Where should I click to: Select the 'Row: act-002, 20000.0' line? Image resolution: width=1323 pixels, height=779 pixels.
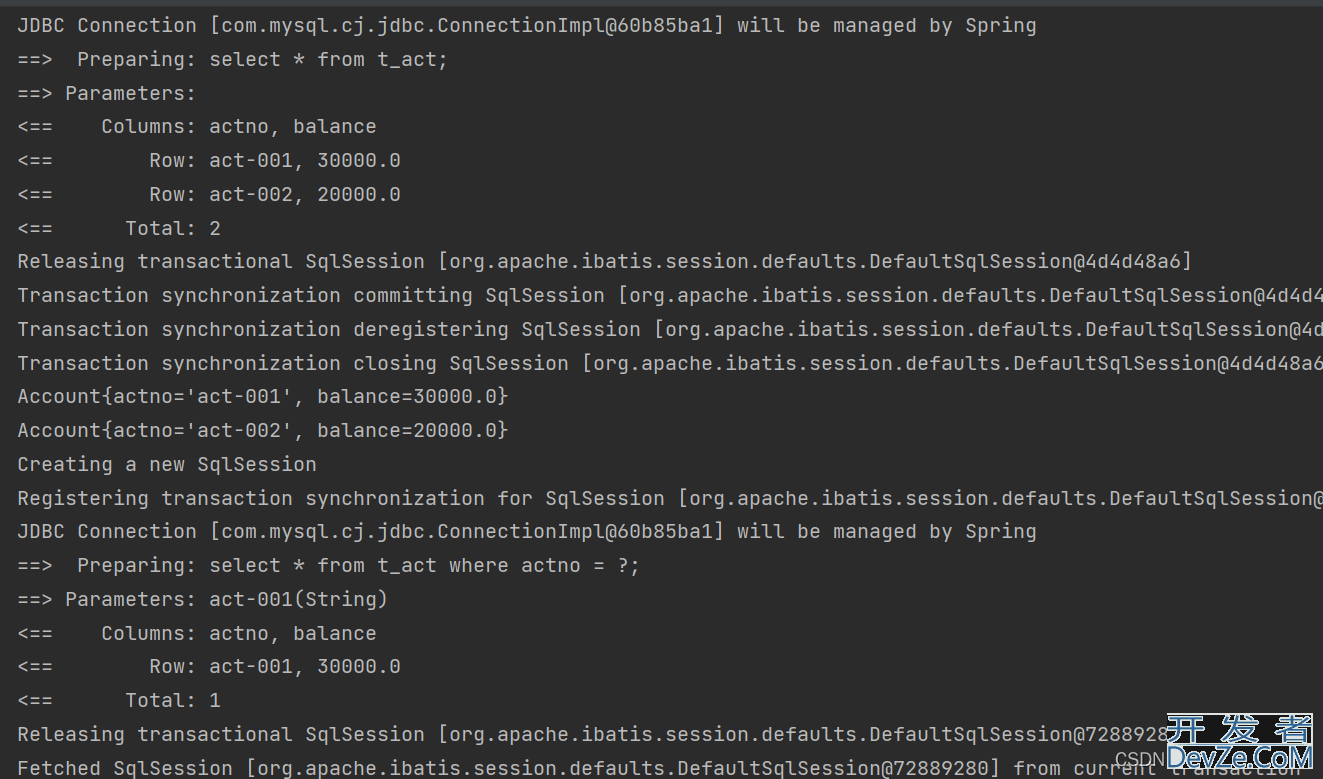[209, 194]
